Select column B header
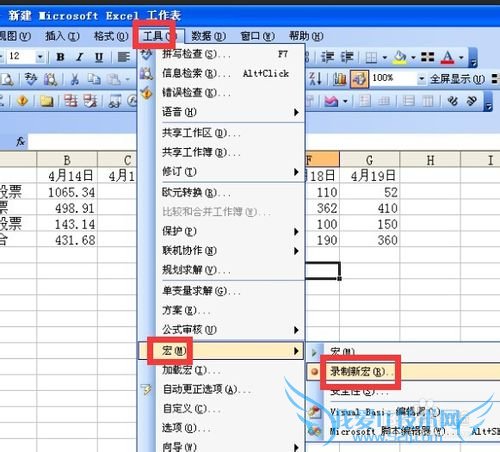500x452 pixels. pyautogui.click(x=67, y=160)
